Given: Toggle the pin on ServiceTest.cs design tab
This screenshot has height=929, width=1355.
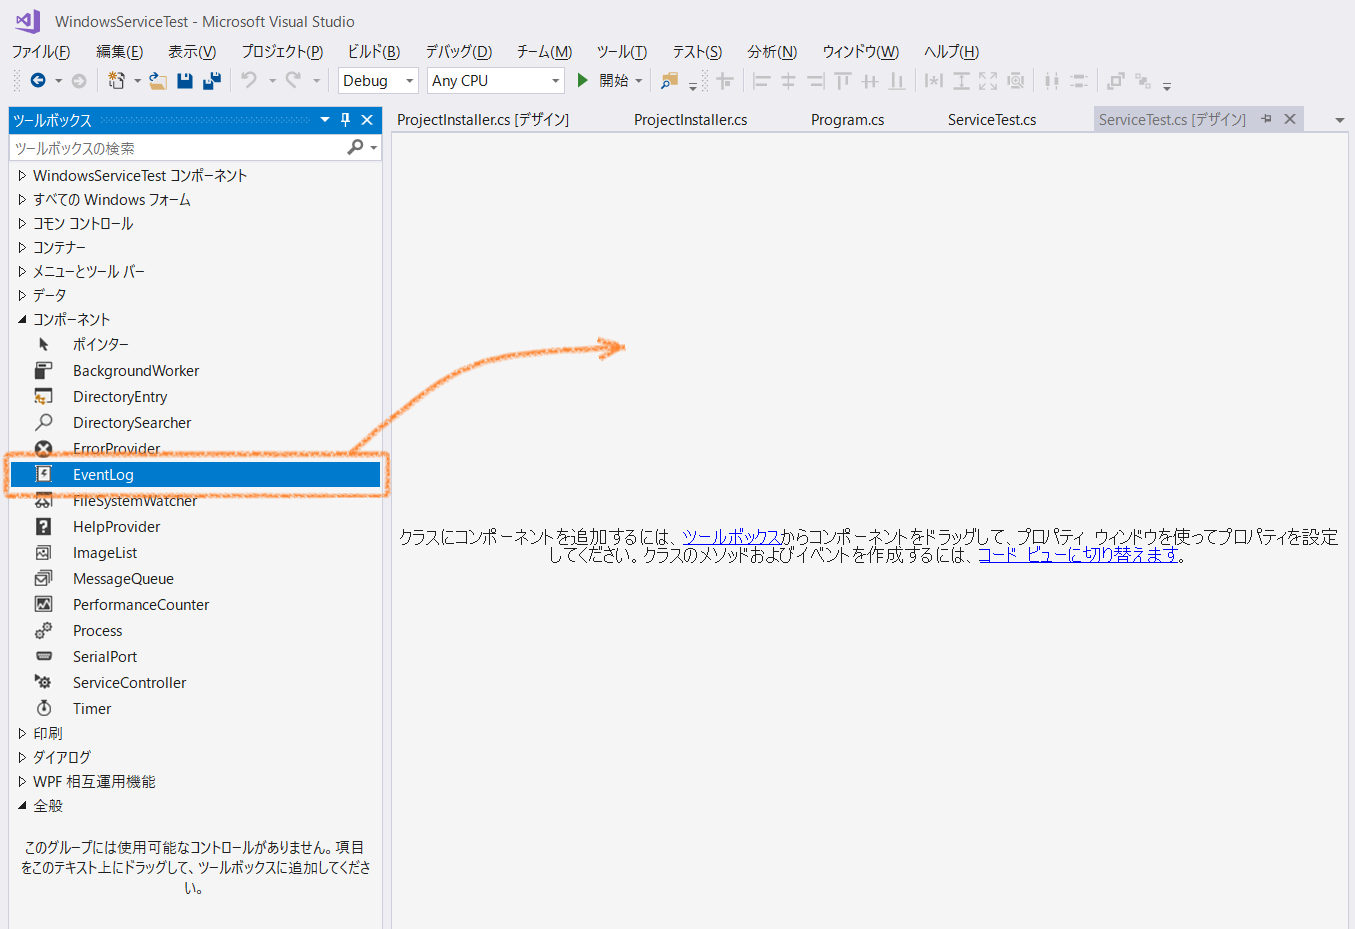Looking at the screenshot, I should (1266, 119).
